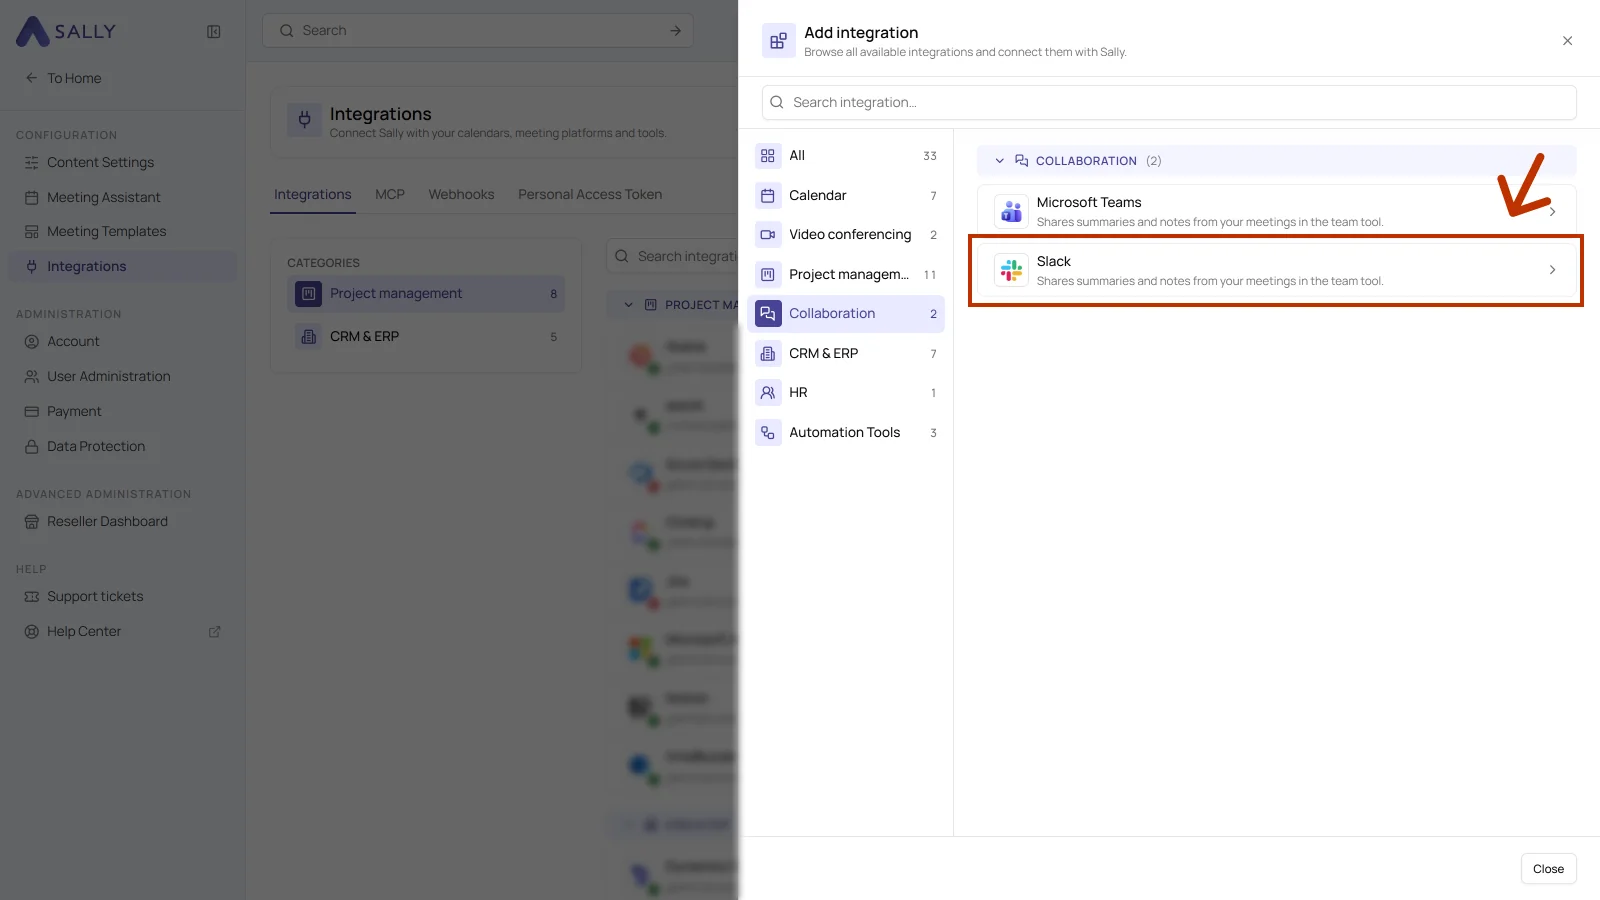Select the All category in dialog

846,155
